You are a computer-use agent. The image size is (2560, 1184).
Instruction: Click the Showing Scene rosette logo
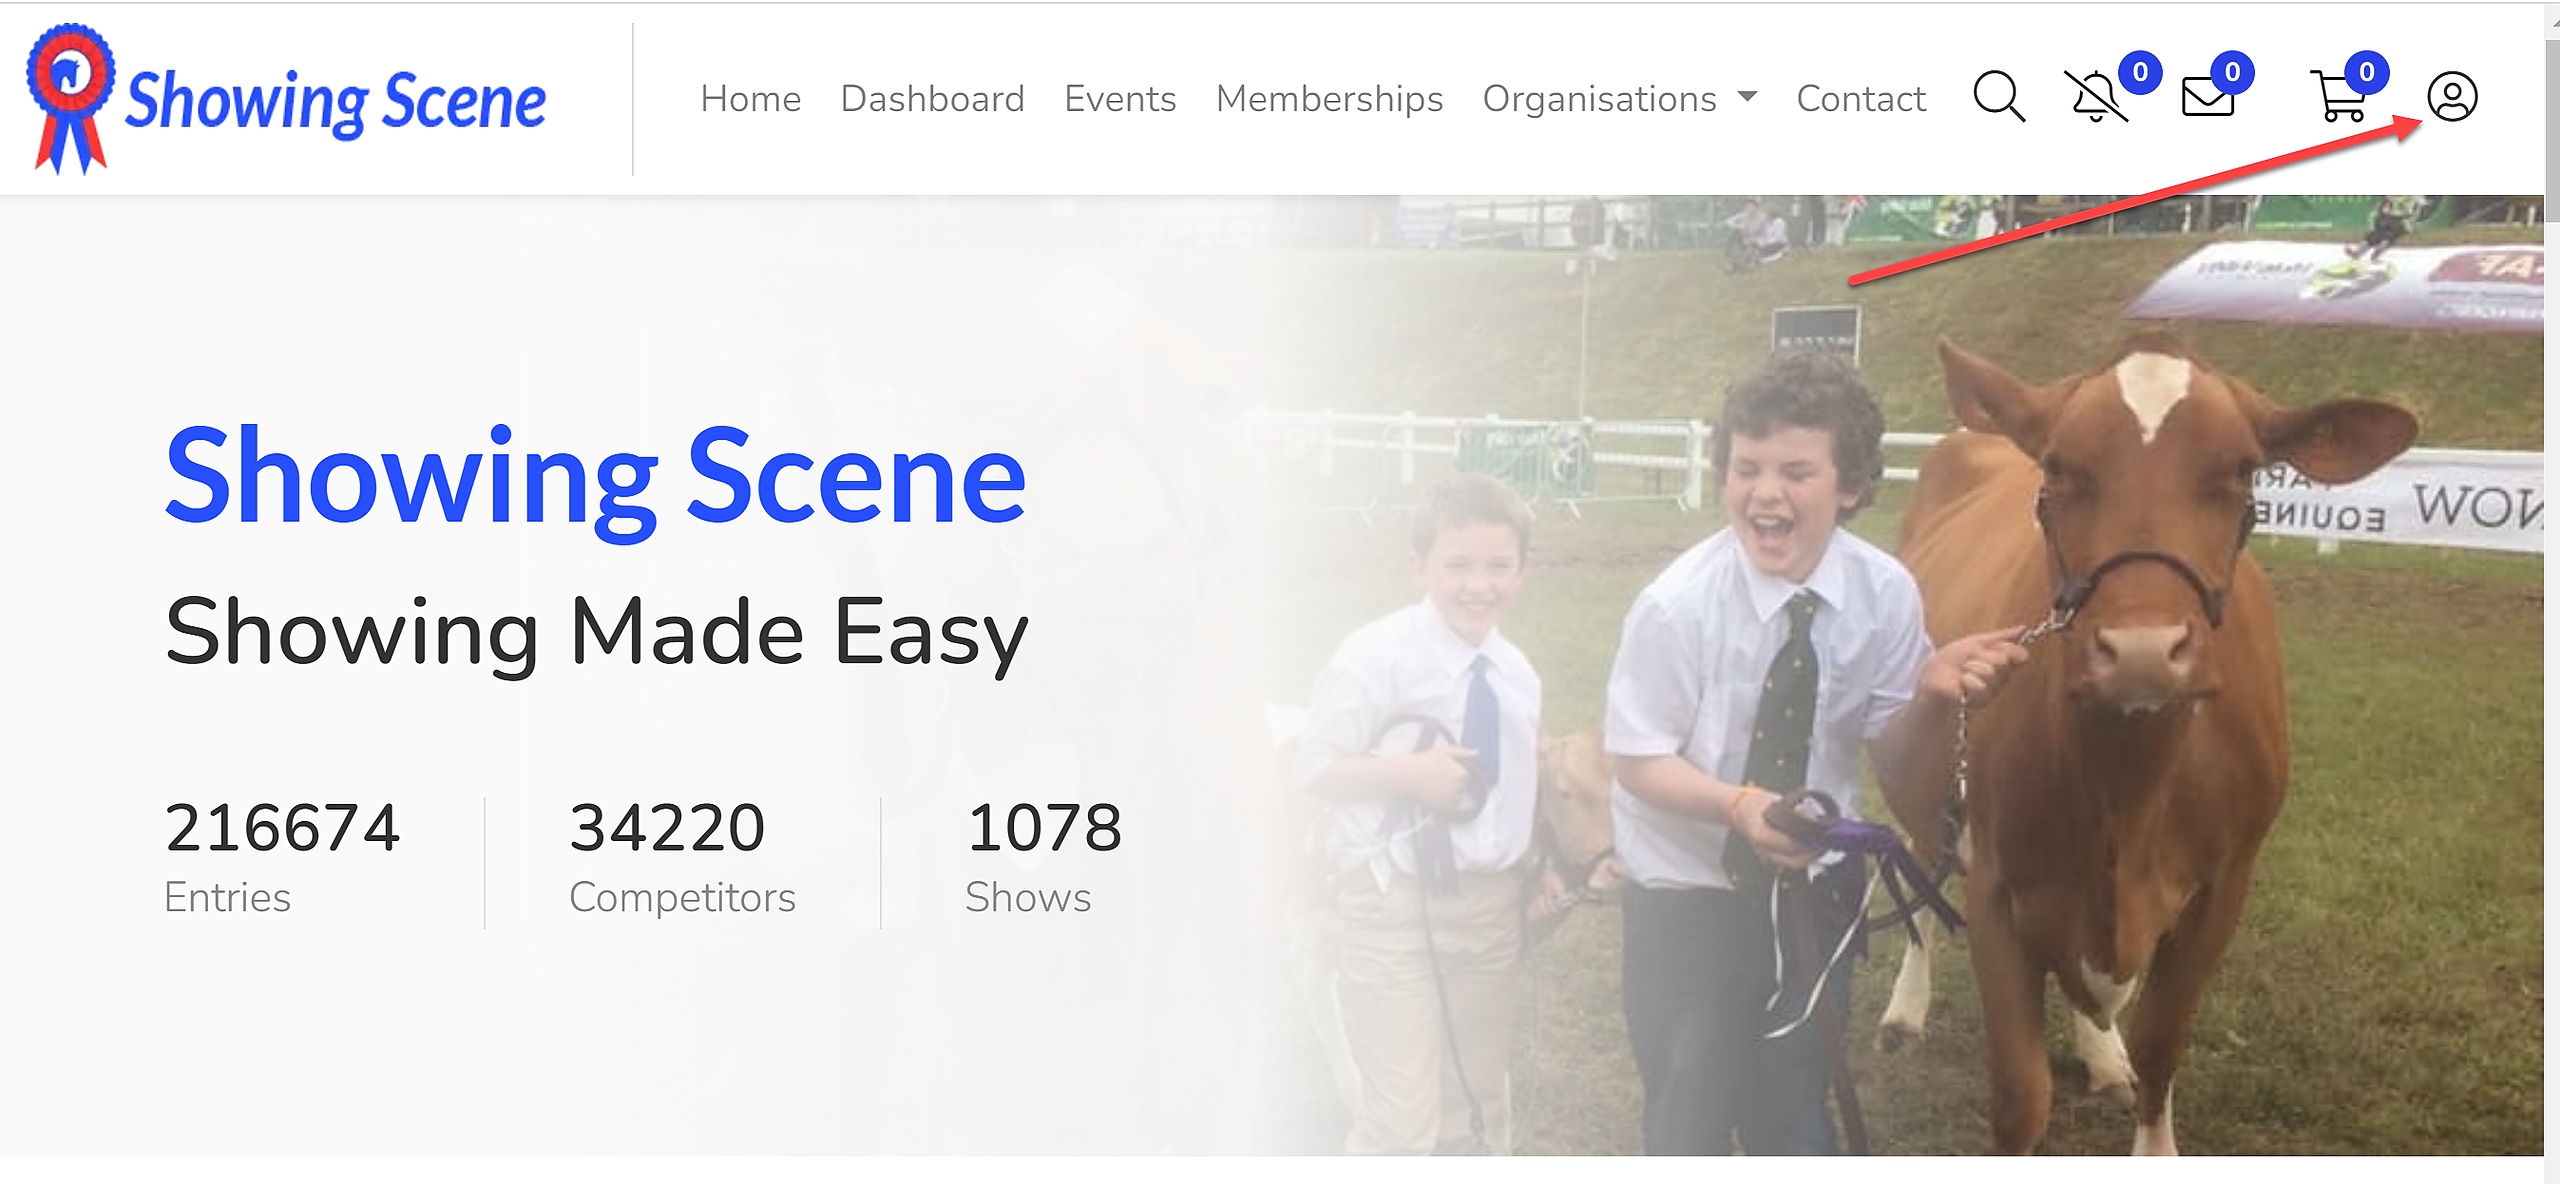(285, 99)
